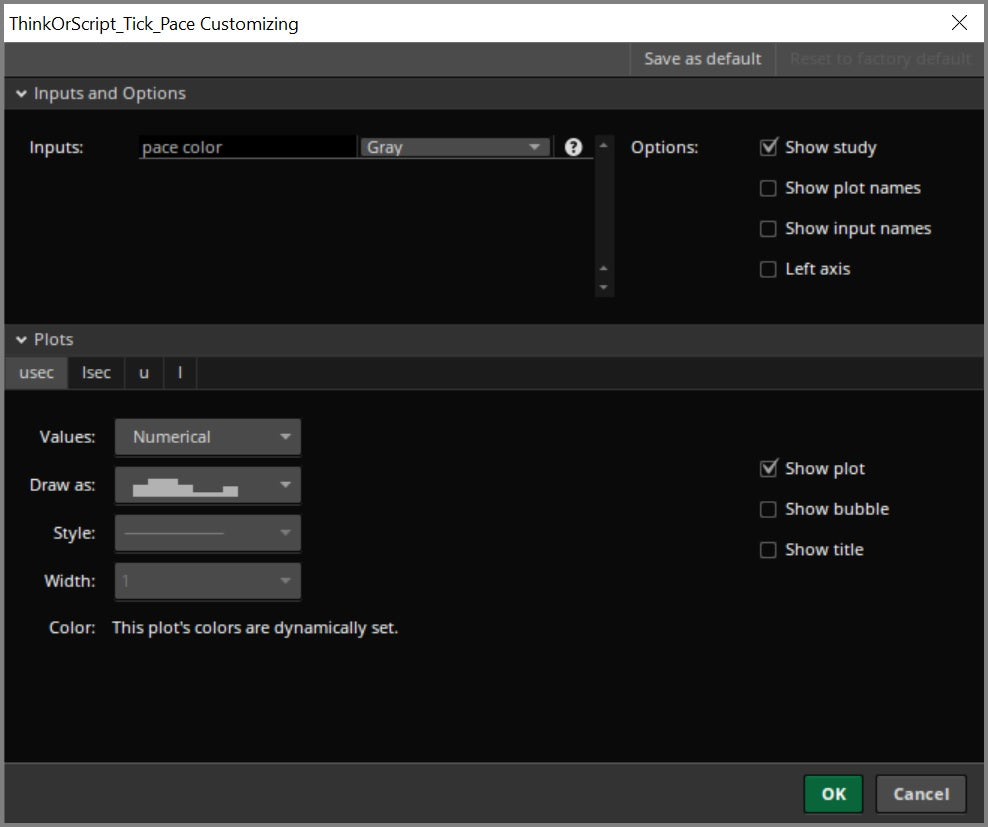
Task: Open the Width dropdown
Action: point(208,581)
